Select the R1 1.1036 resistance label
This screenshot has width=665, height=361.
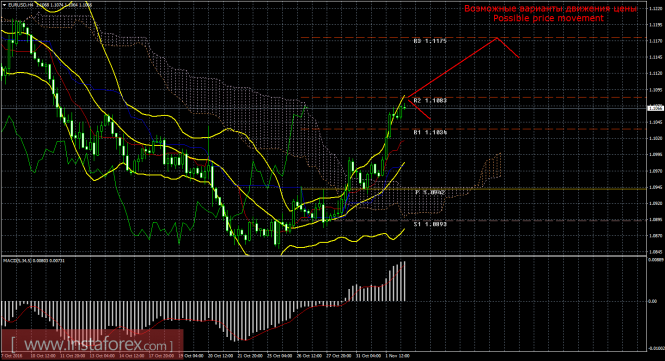[430, 132]
